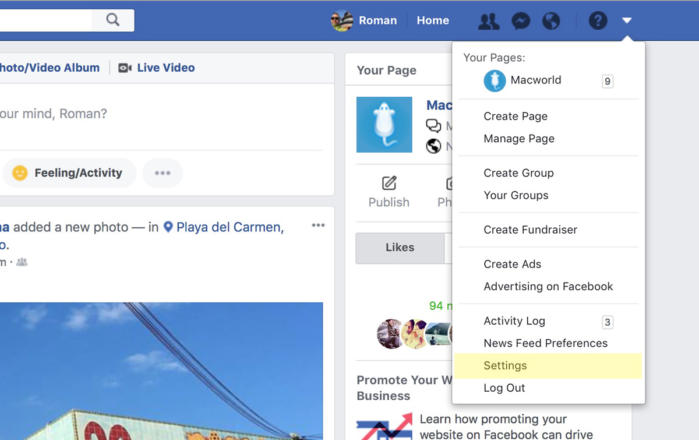The height and width of the screenshot is (440, 699).
Task: Click the search input field
Action: pyautogui.click(x=46, y=20)
